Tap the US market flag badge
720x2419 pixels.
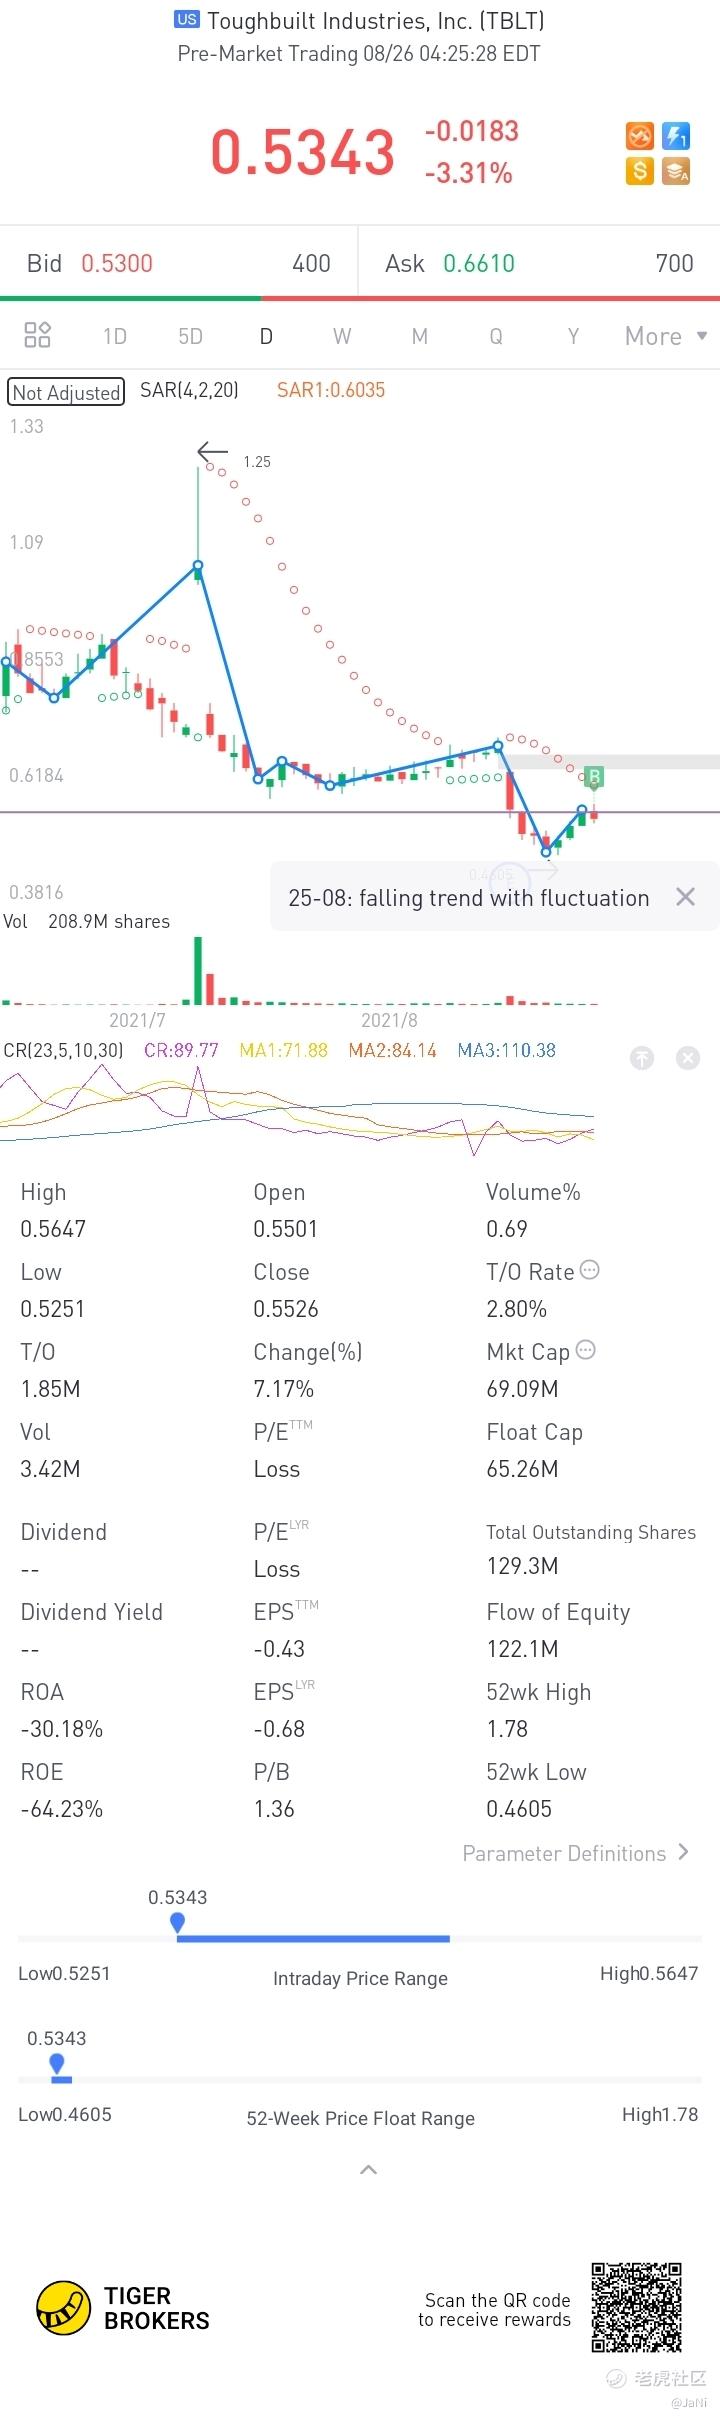point(186,19)
